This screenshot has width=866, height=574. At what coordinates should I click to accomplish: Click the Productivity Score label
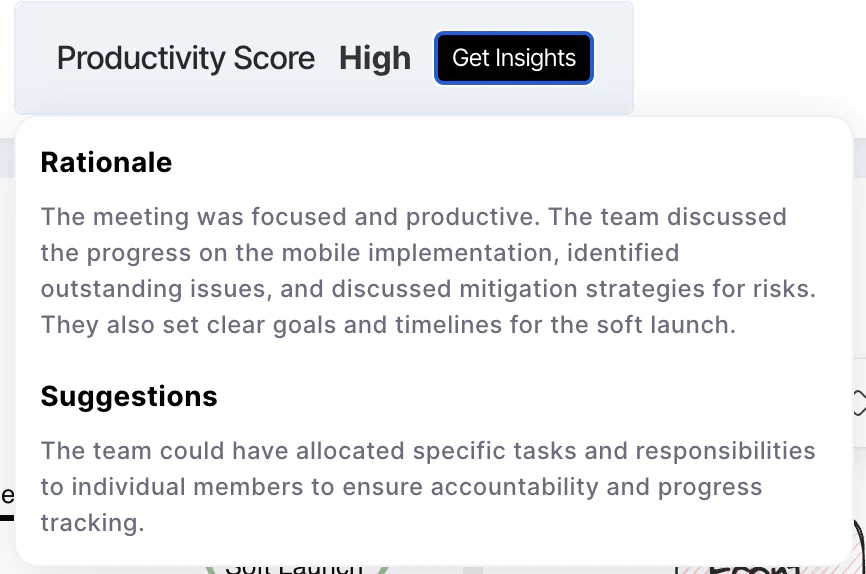pyautogui.click(x=186, y=58)
